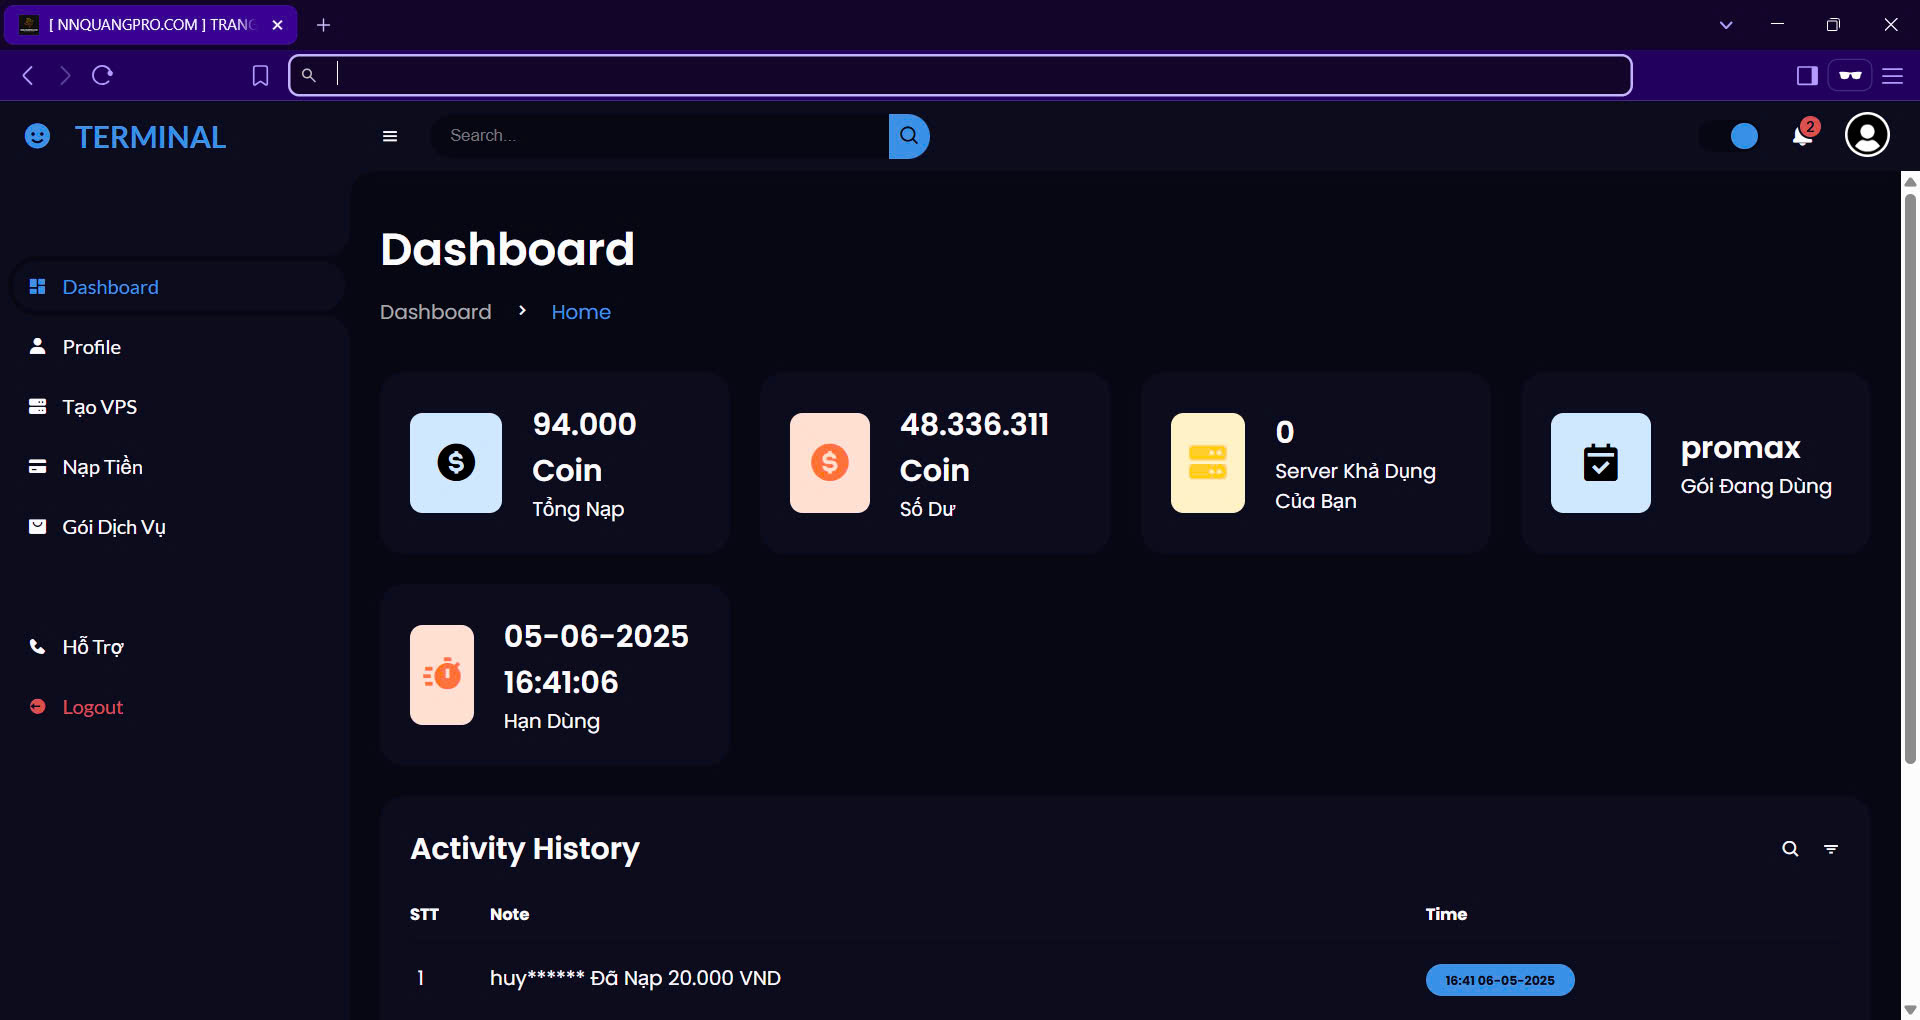Image resolution: width=1920 pixels, height=1020 pixels.
Task: Click the Logout link
Action: (x=92, y=707)
